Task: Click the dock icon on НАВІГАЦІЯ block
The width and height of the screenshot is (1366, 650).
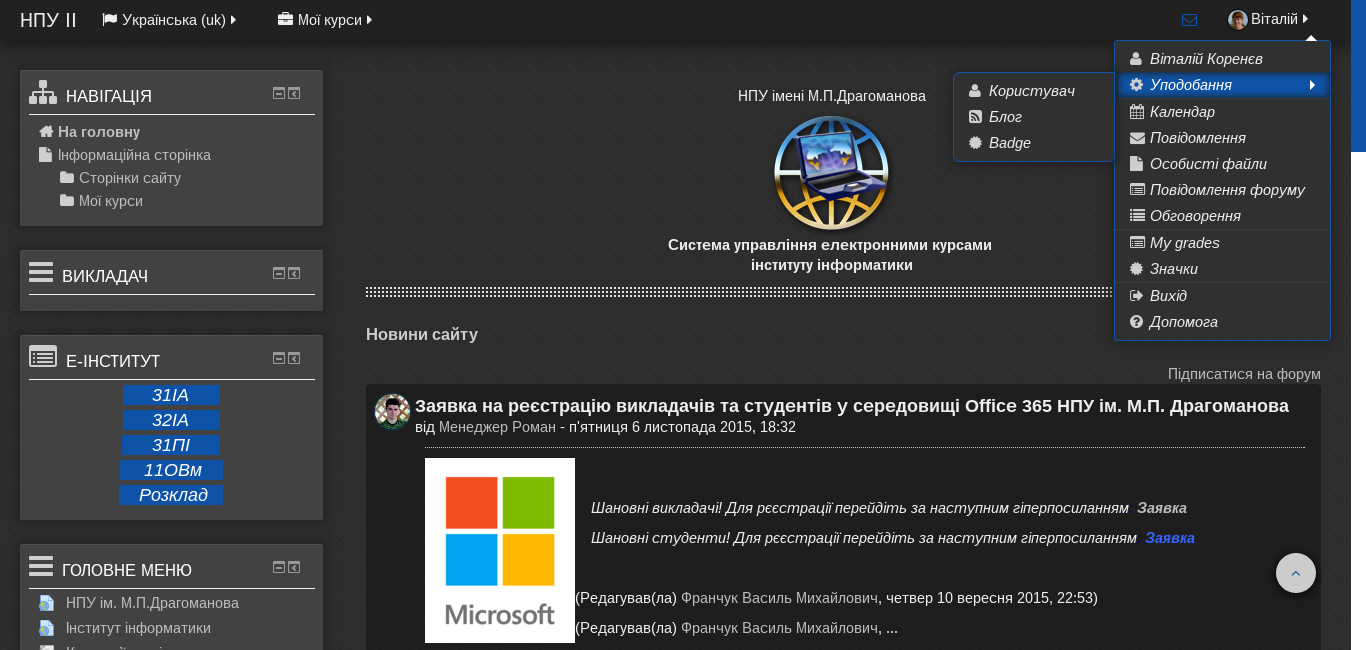Action: (x=294, y=92)
